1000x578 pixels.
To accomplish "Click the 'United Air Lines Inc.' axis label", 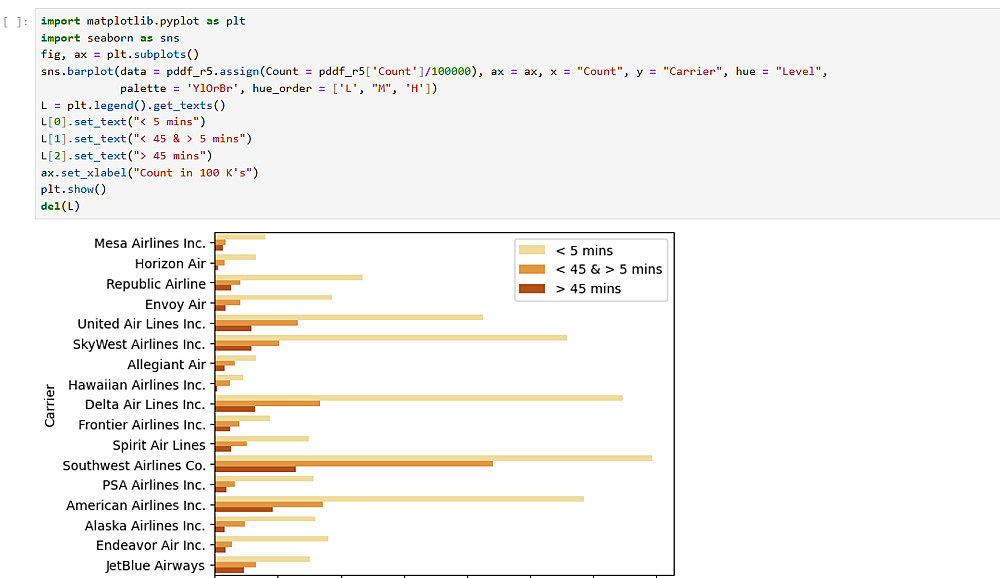I will [x=142, y=323].
